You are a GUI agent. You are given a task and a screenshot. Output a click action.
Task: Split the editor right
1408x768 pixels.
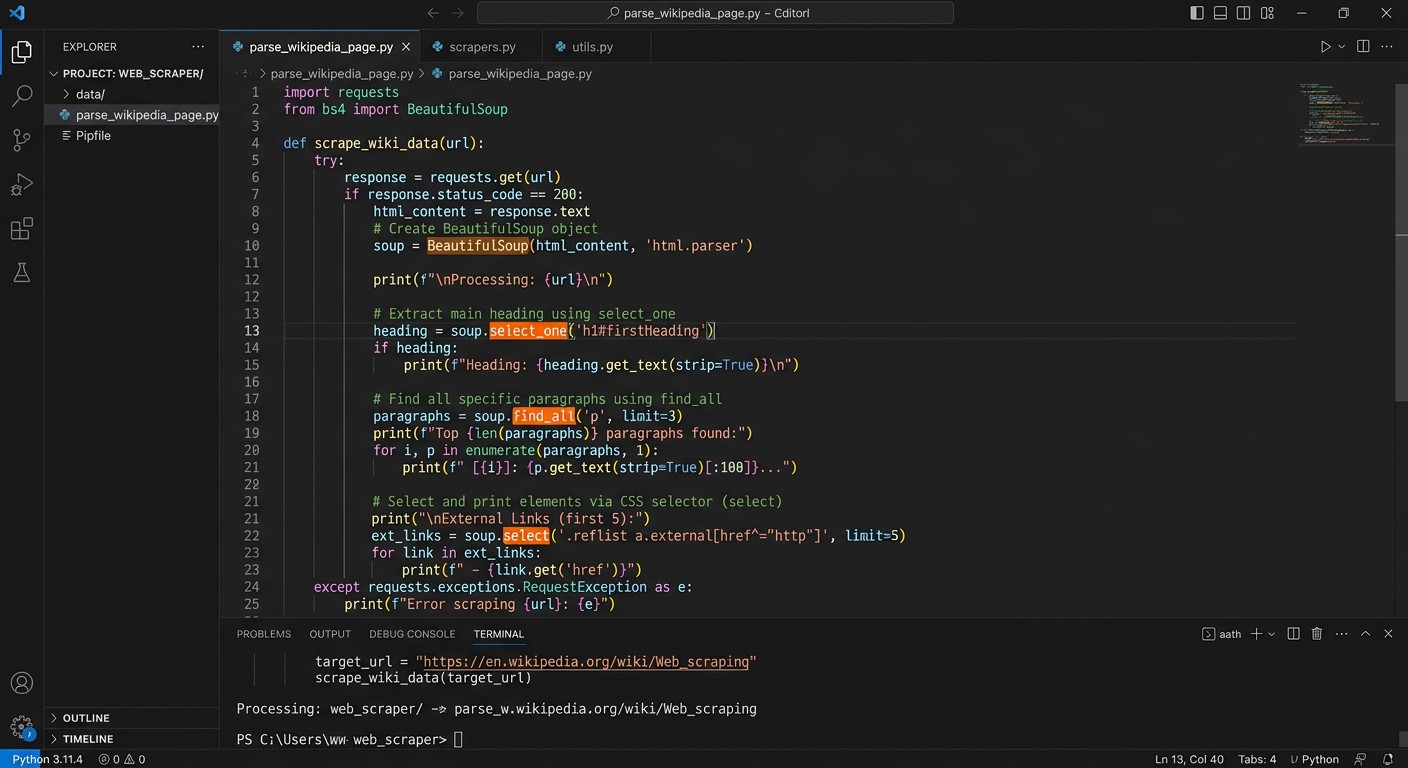point(1364,47)
